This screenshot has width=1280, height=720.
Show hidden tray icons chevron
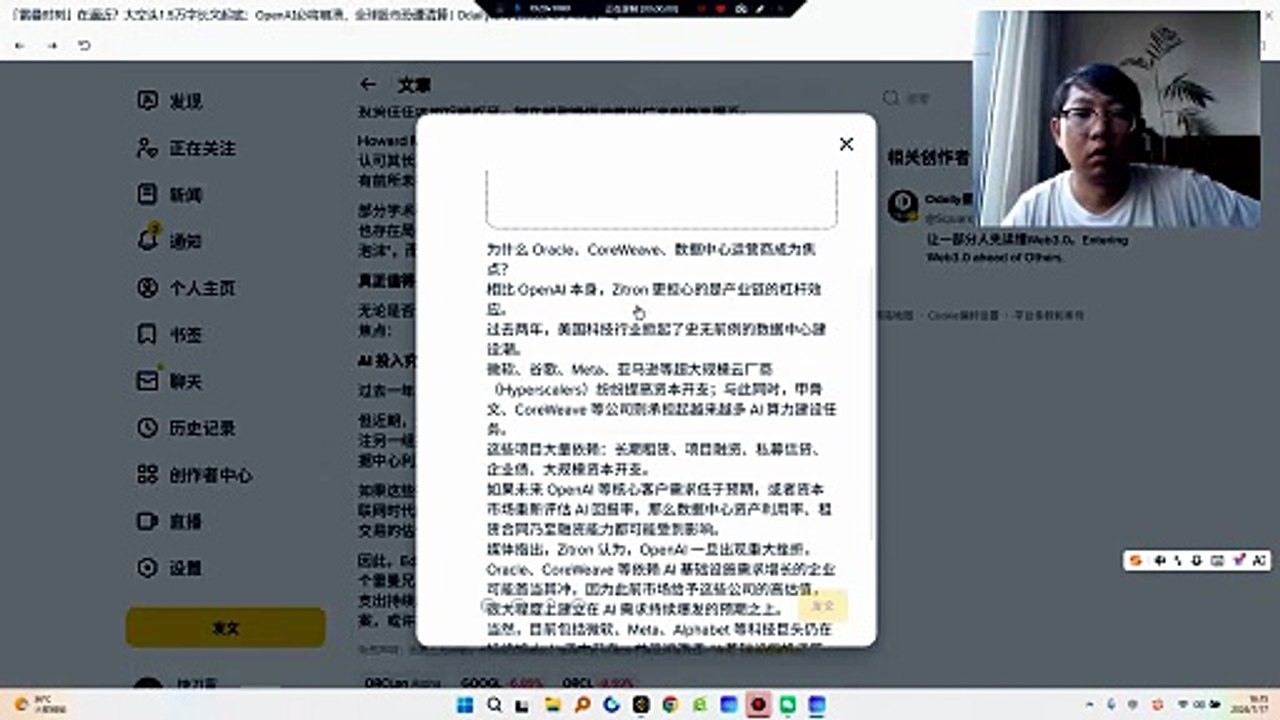[x=1089, y=705]
